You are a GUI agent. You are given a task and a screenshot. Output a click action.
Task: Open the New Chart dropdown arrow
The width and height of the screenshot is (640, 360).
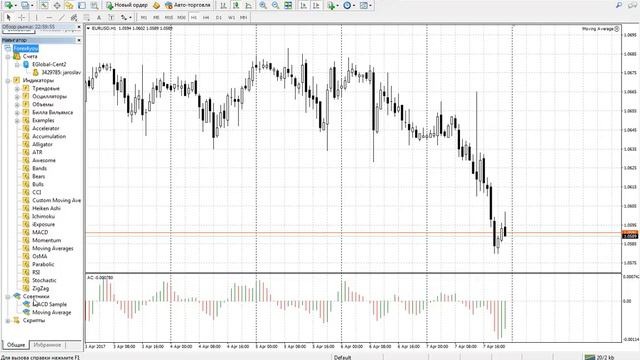click(x=16, y=6)
